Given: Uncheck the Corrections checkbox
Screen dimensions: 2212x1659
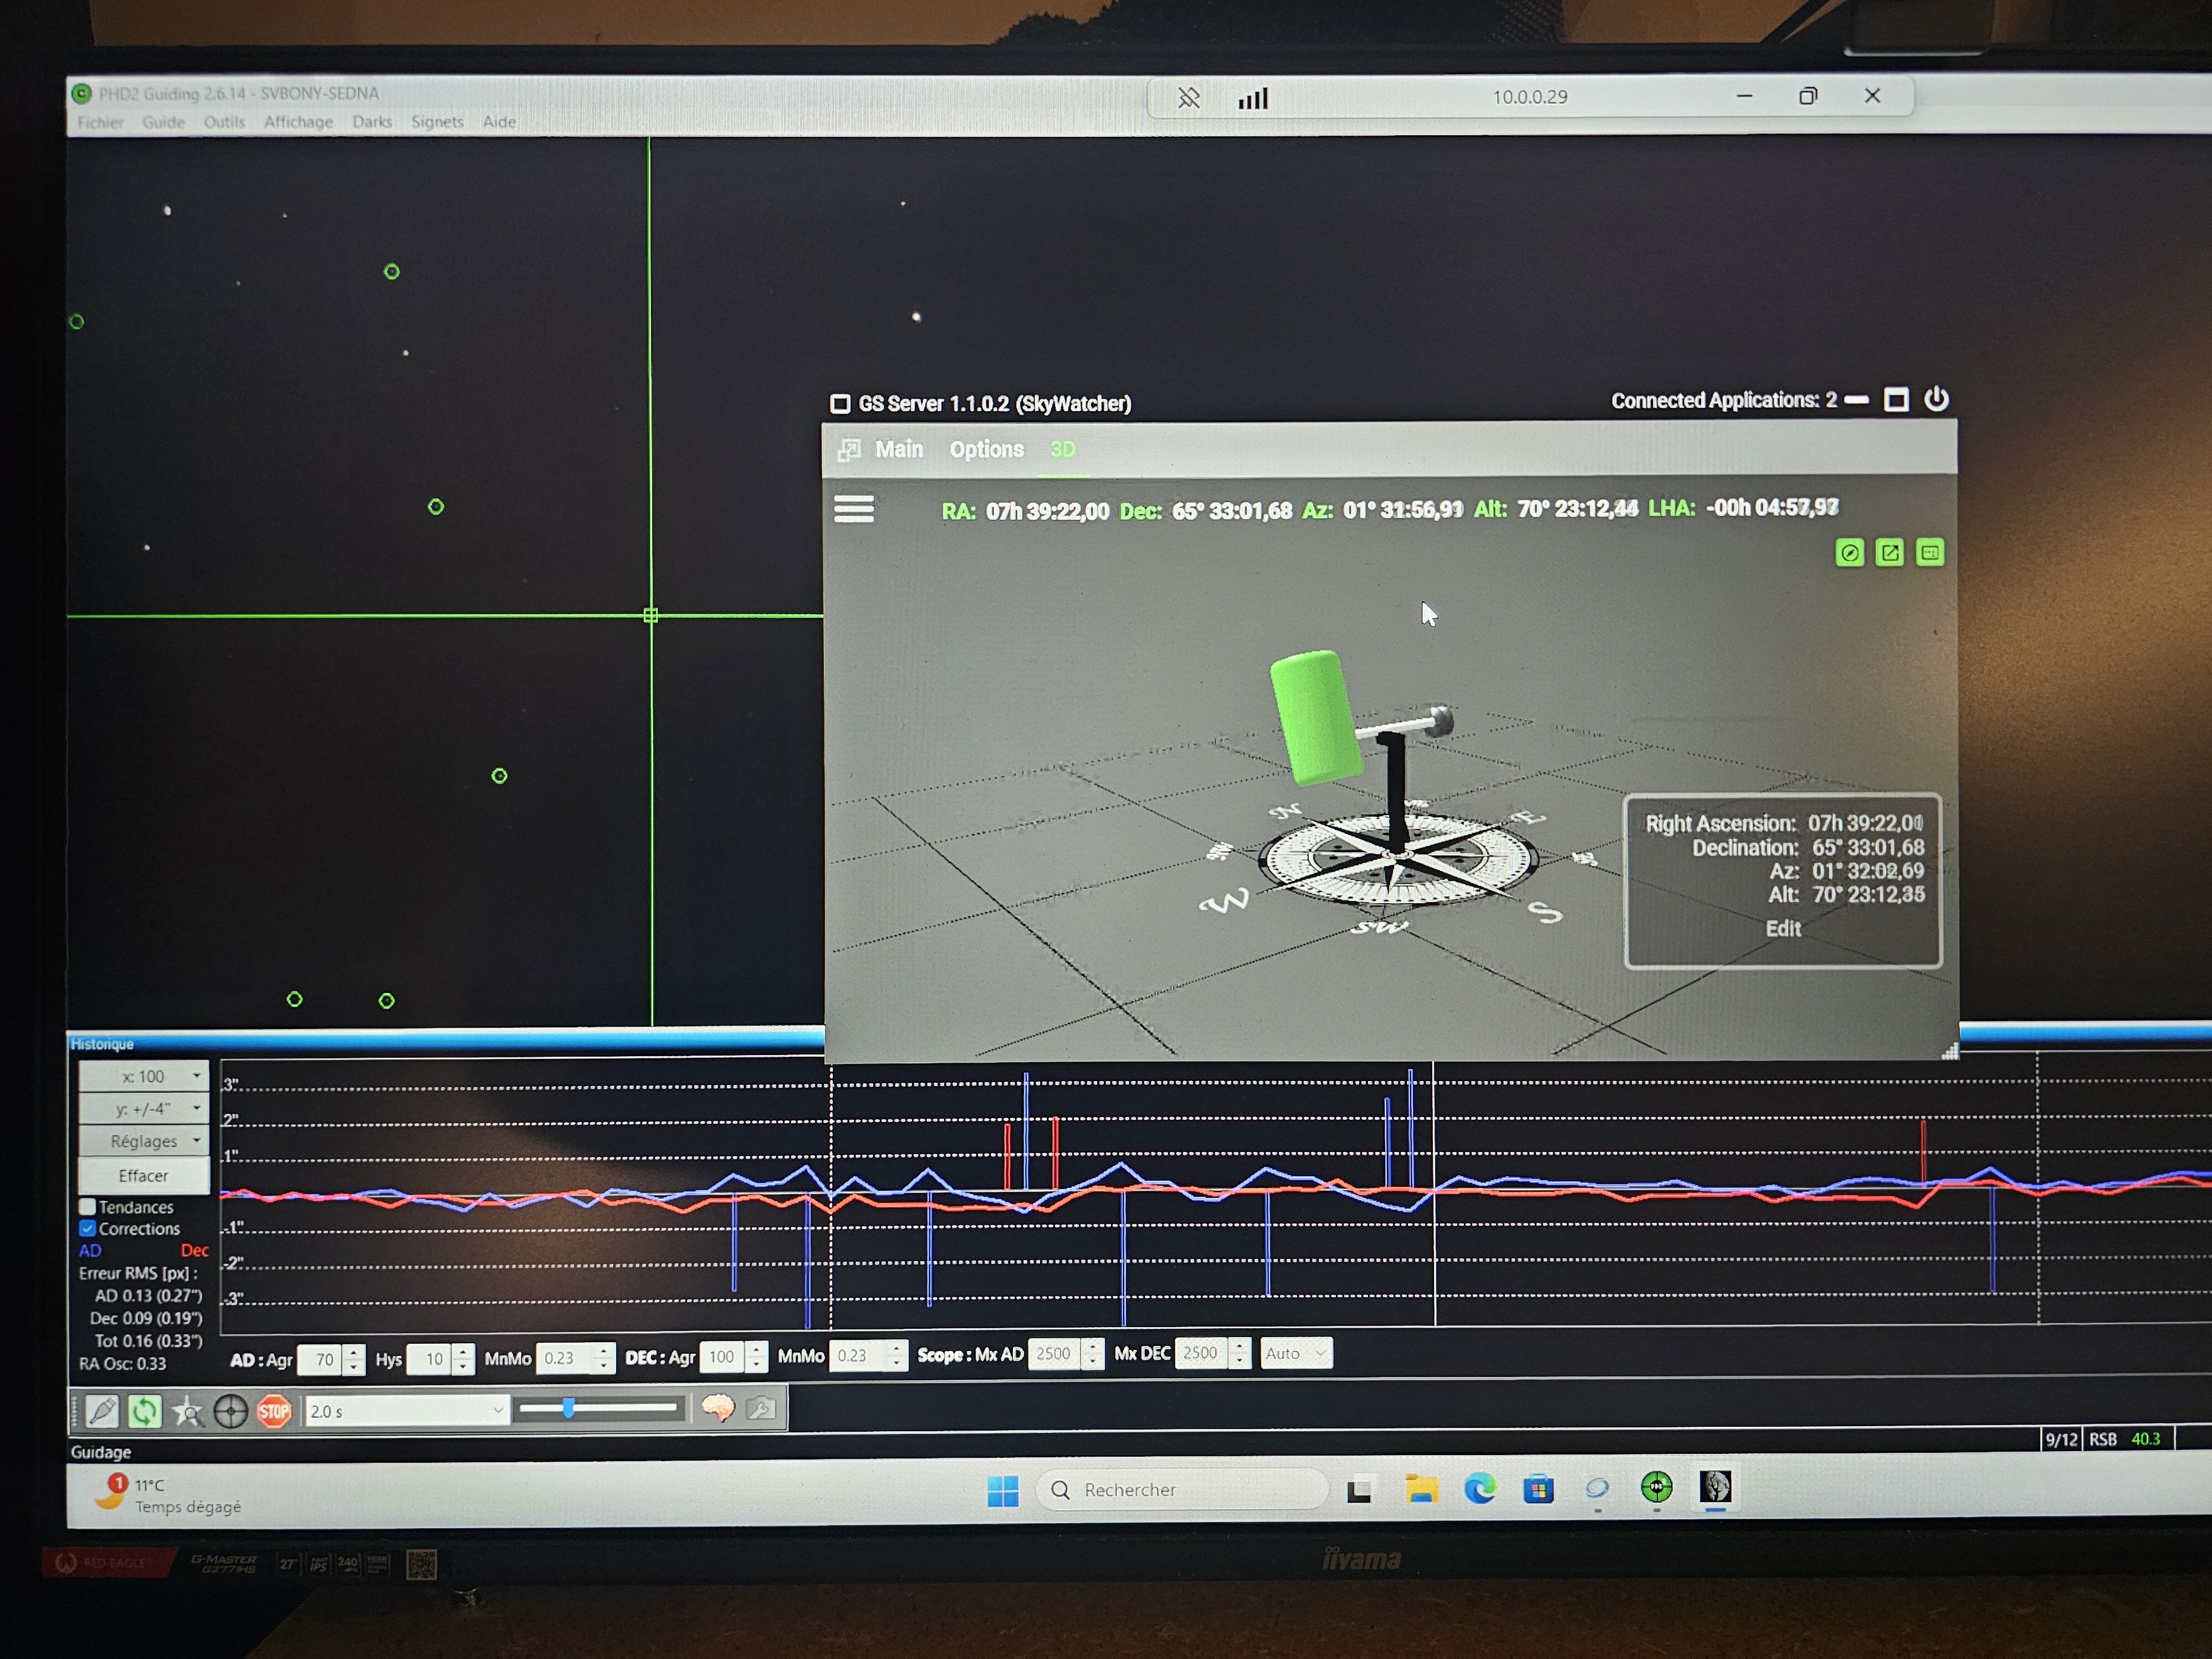Looking at the screenshot, I should point(88,1228).
